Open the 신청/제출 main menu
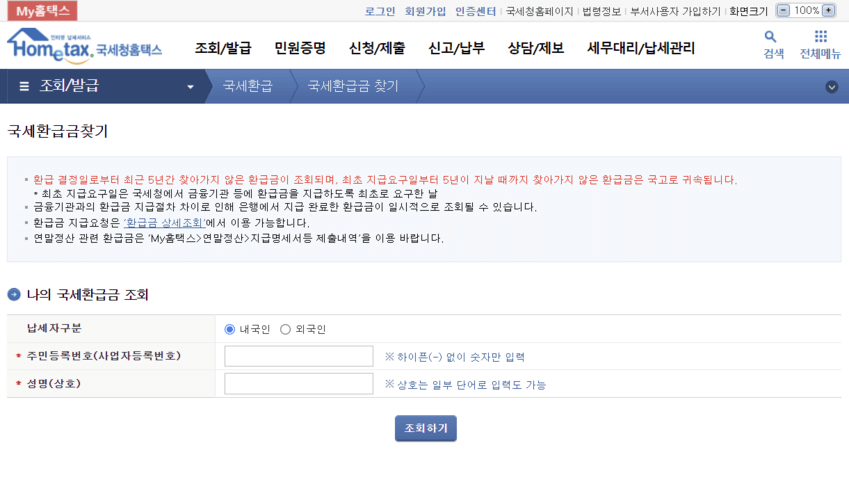Viewport: 849px width, 489px height. click(377, 48)
